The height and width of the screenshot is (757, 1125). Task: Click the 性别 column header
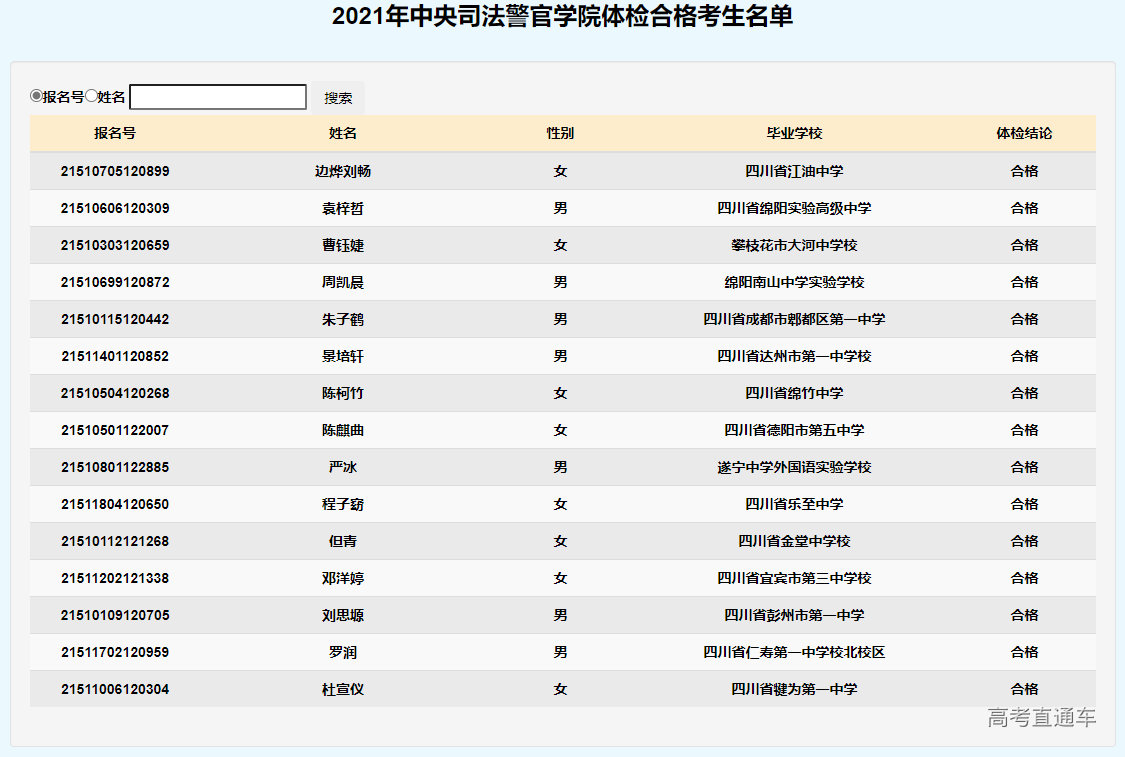tap(560, 133)
